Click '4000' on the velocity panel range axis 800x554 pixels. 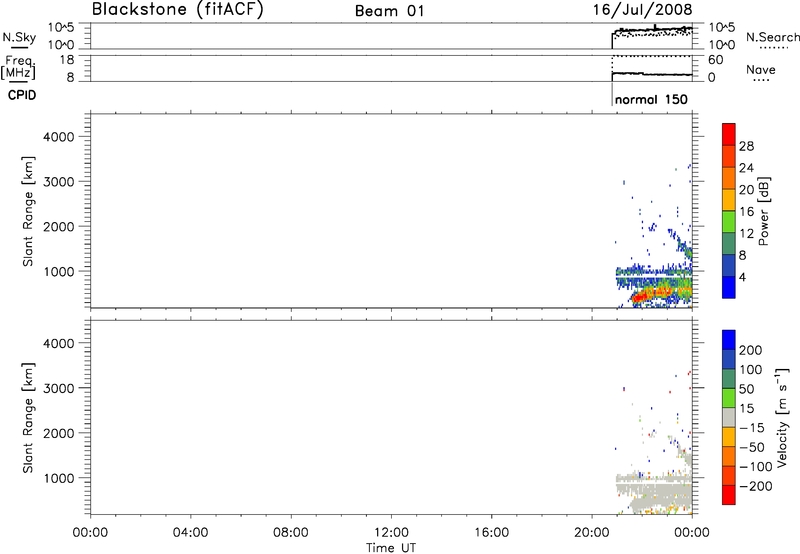(x=59, y=343)
